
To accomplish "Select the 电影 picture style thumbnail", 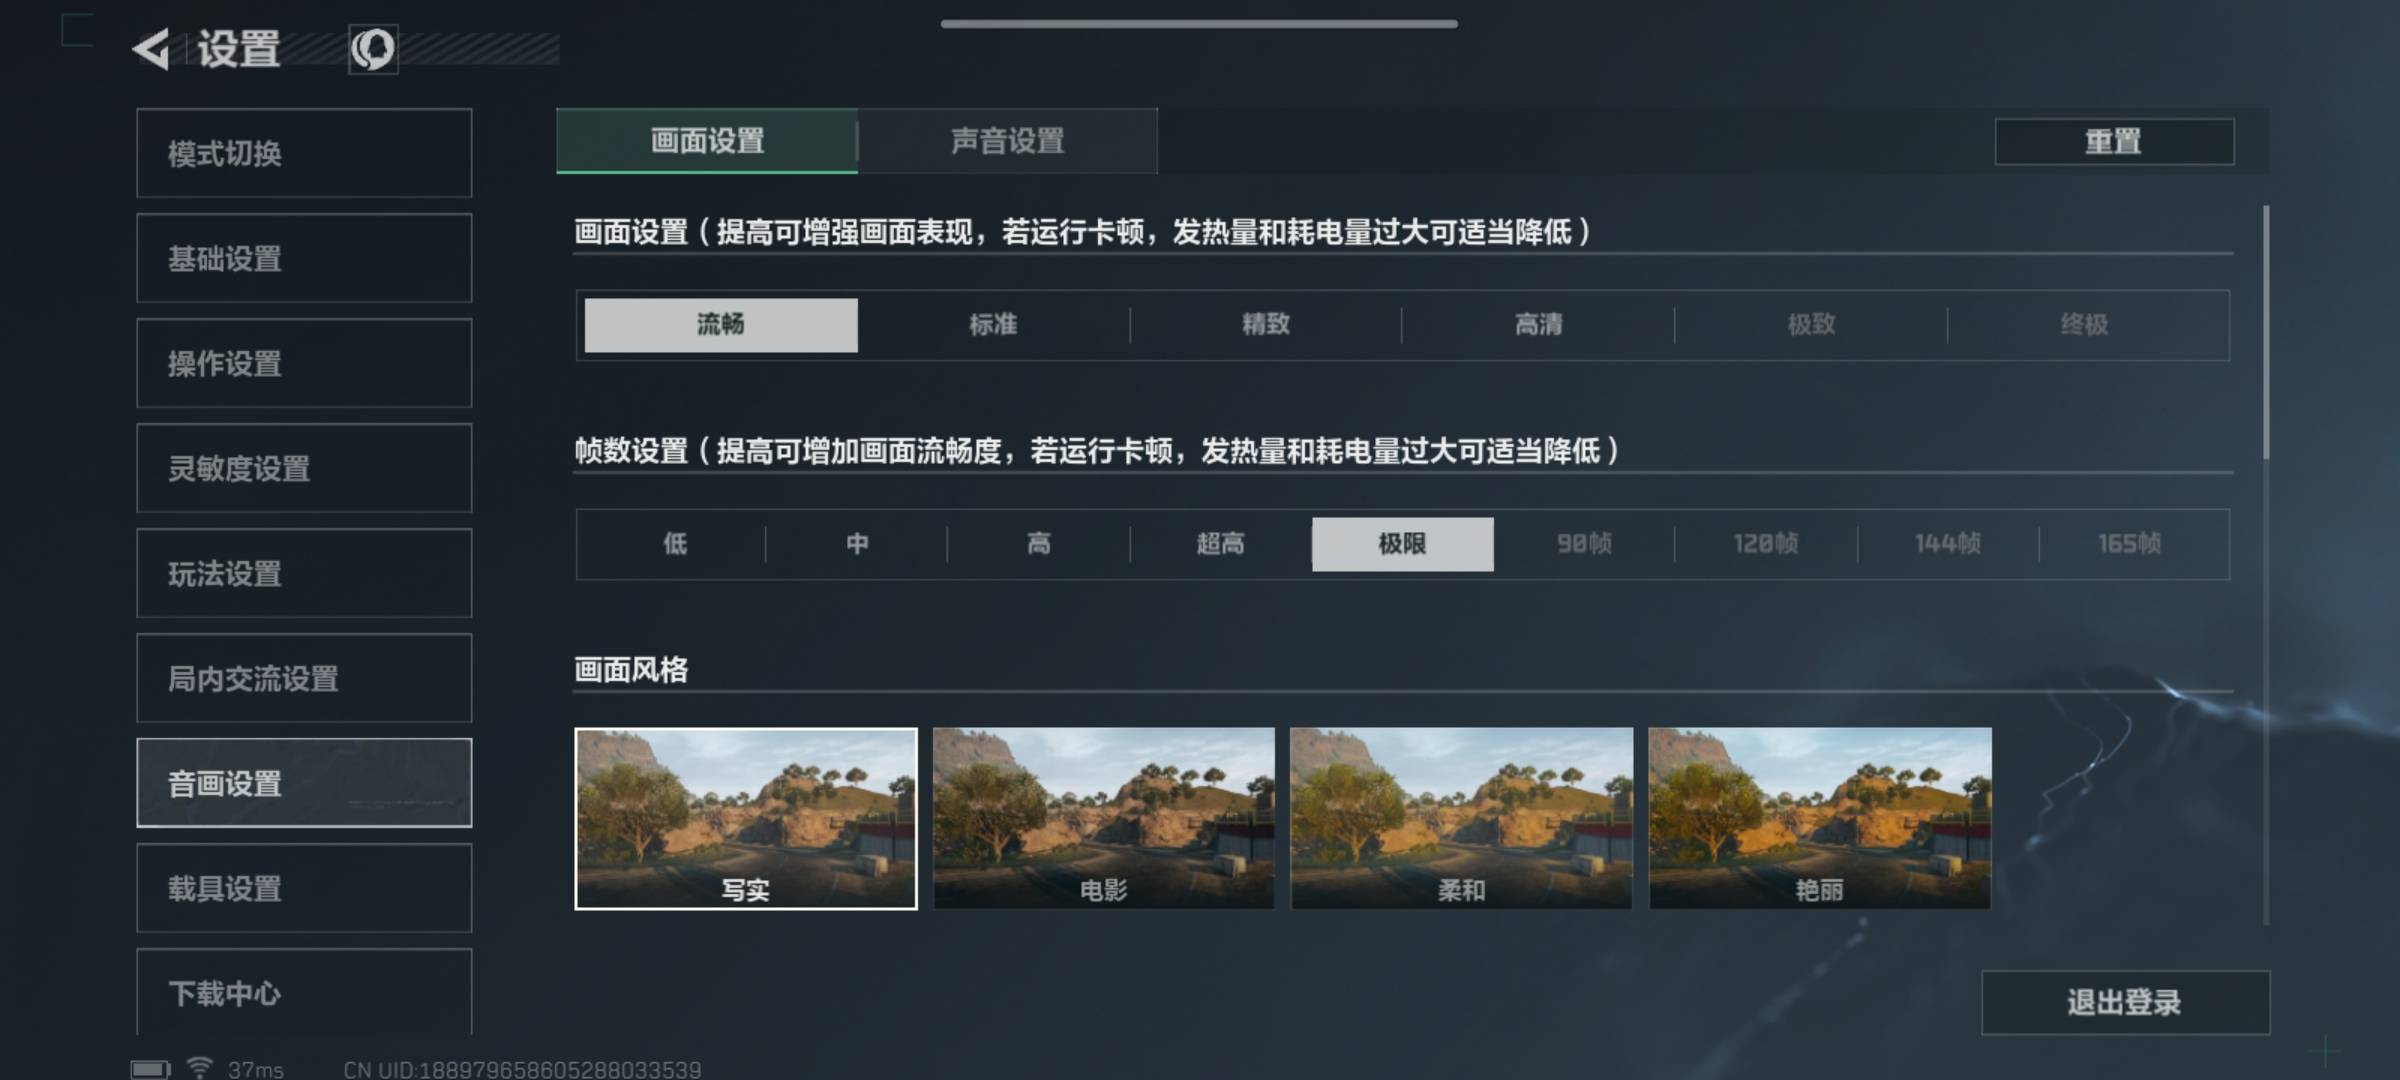I will (1104, 818).
